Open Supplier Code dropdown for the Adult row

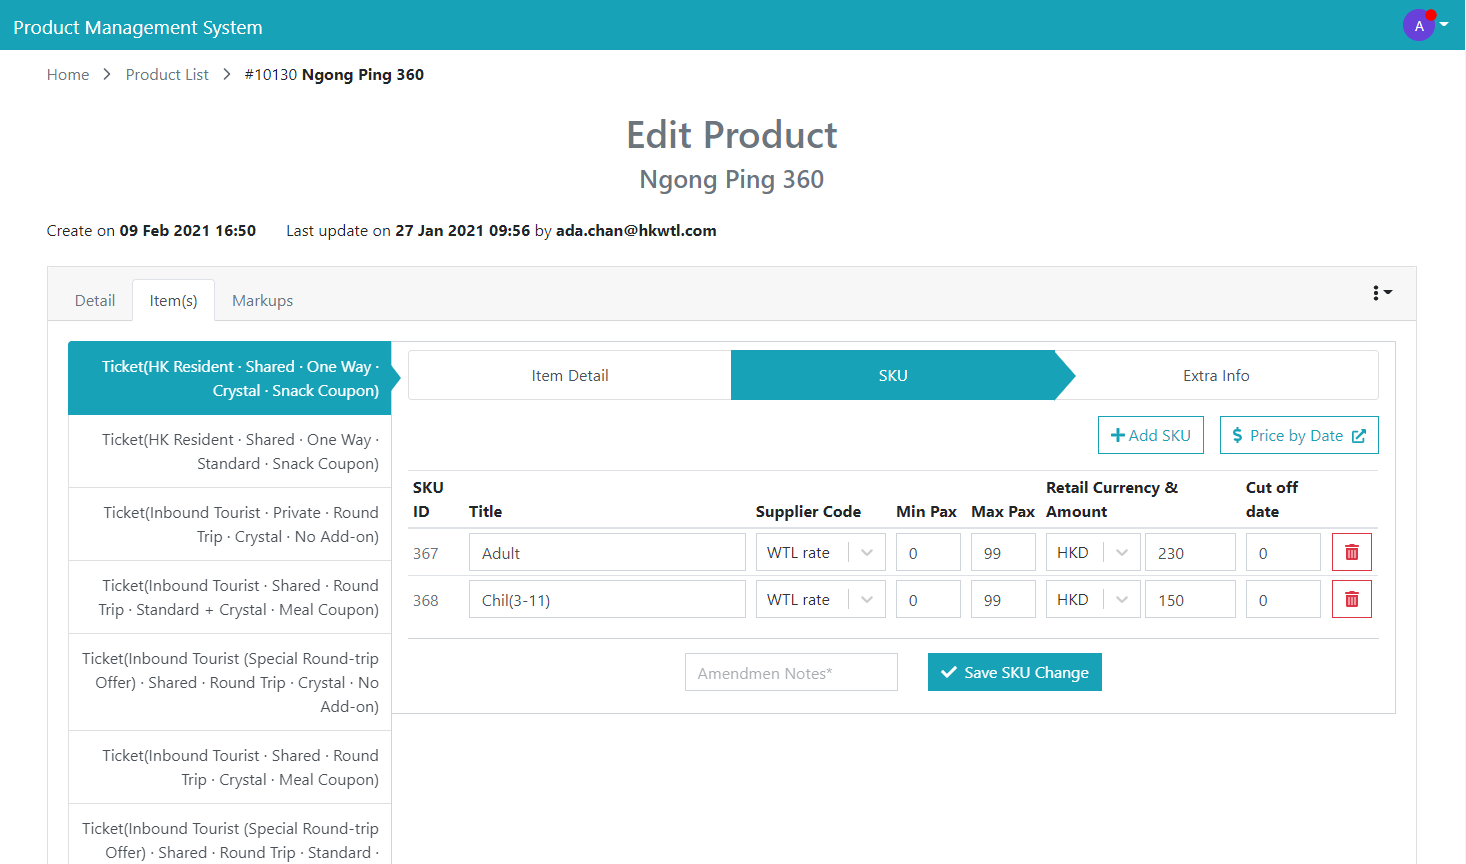(865, 551)
